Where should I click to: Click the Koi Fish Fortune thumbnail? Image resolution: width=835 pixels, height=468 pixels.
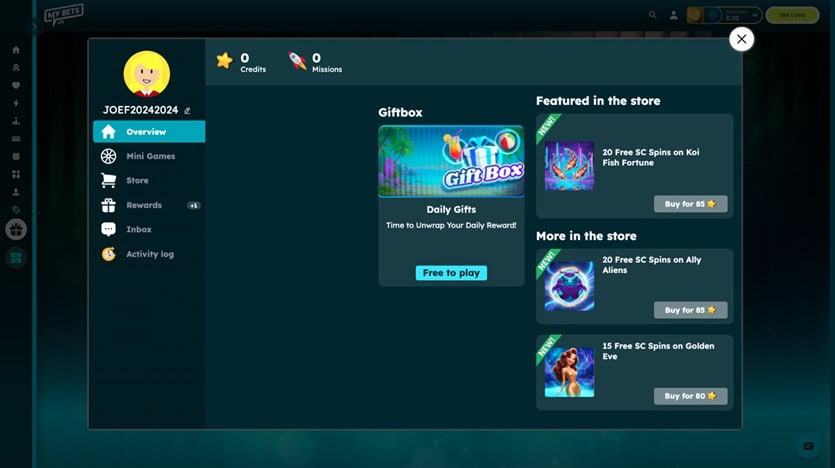click(x=569, y=166)
